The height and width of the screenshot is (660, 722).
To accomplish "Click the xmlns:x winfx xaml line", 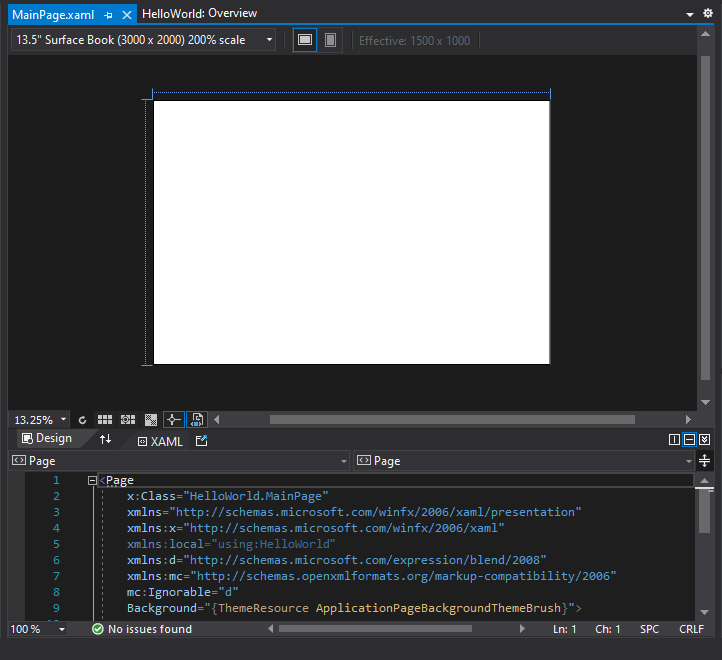I will (x=315, y=528).
